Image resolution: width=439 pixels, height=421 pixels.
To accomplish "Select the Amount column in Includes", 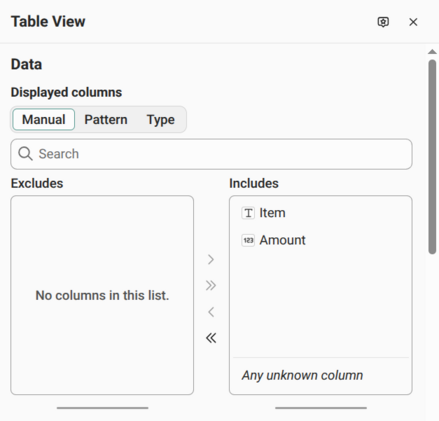I will tap(320, 240).
